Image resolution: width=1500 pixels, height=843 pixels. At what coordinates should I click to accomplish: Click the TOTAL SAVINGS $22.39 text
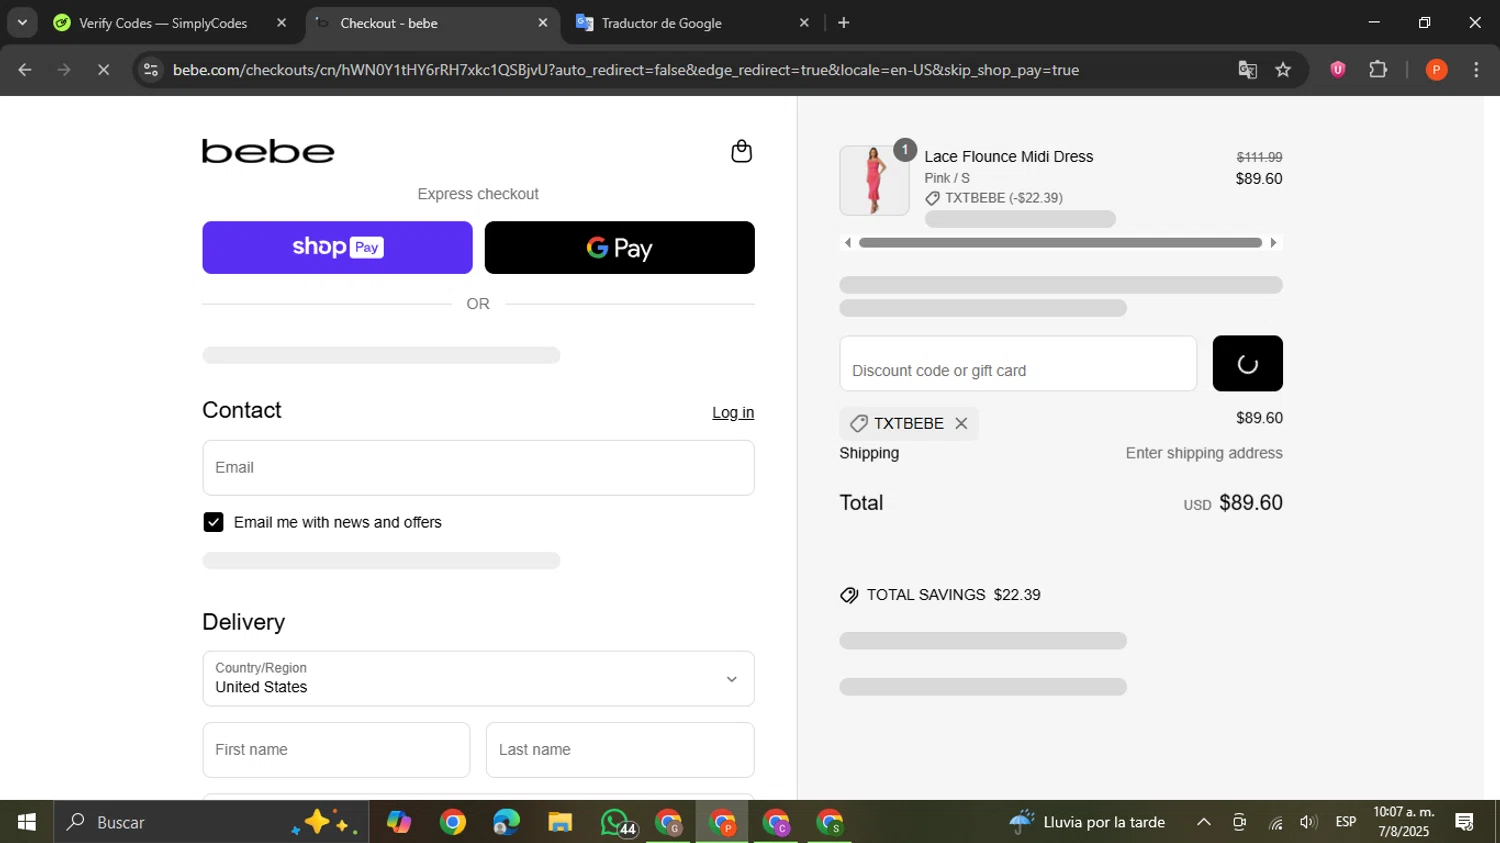pyautogui.click(x=953, y=595)
